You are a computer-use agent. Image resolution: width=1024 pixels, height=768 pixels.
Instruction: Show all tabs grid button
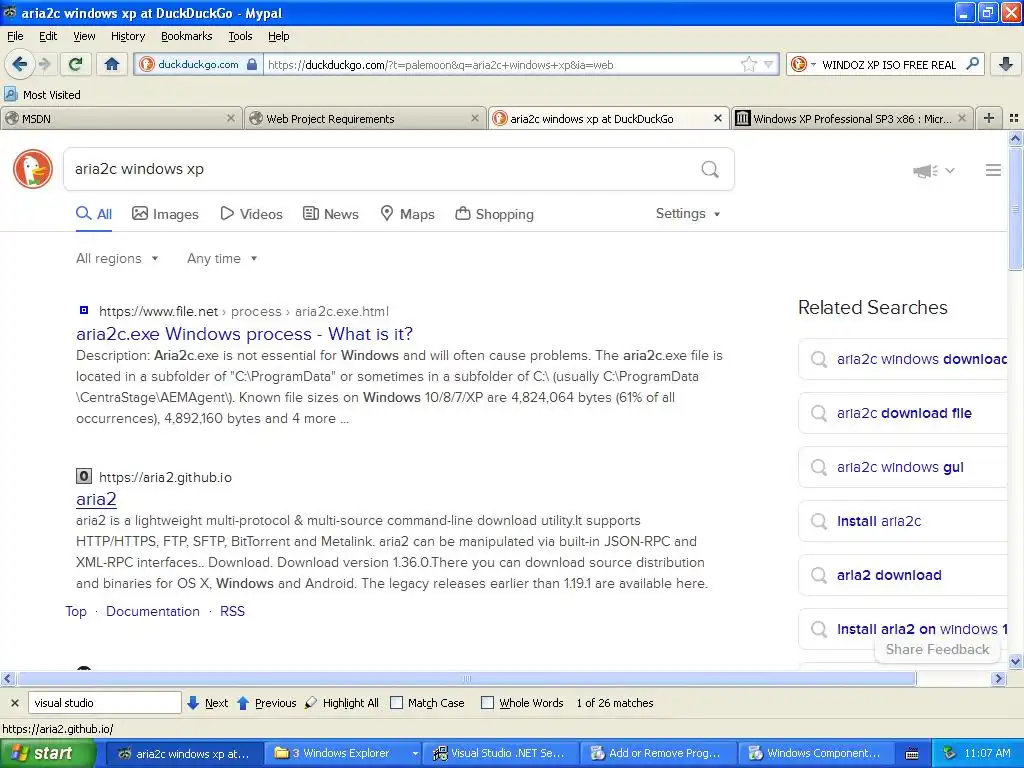pos(1014,118)
